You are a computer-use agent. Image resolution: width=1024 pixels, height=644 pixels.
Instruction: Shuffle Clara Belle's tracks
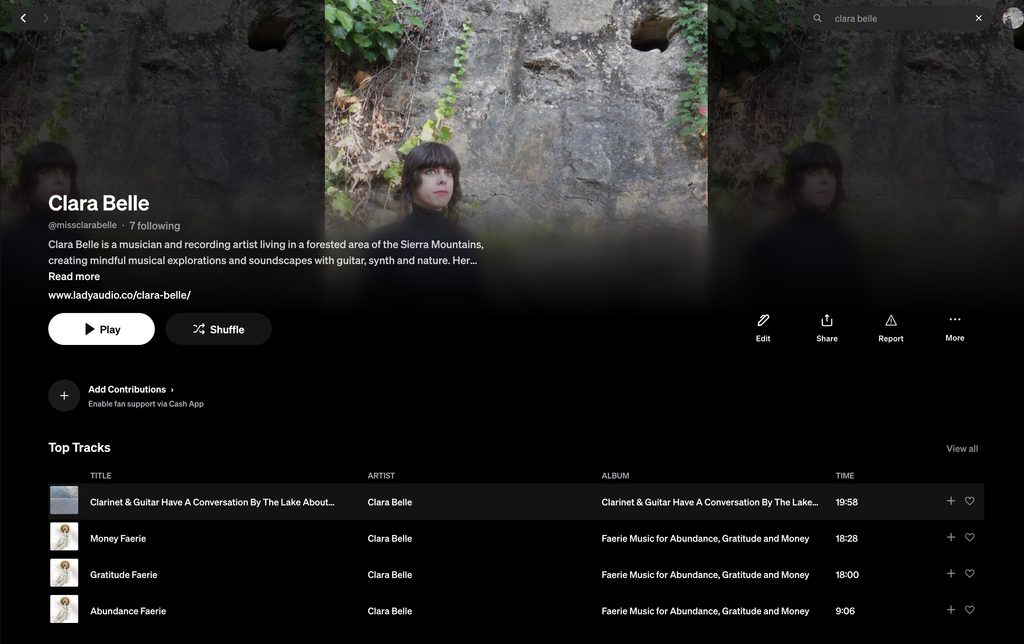point(218,329)
